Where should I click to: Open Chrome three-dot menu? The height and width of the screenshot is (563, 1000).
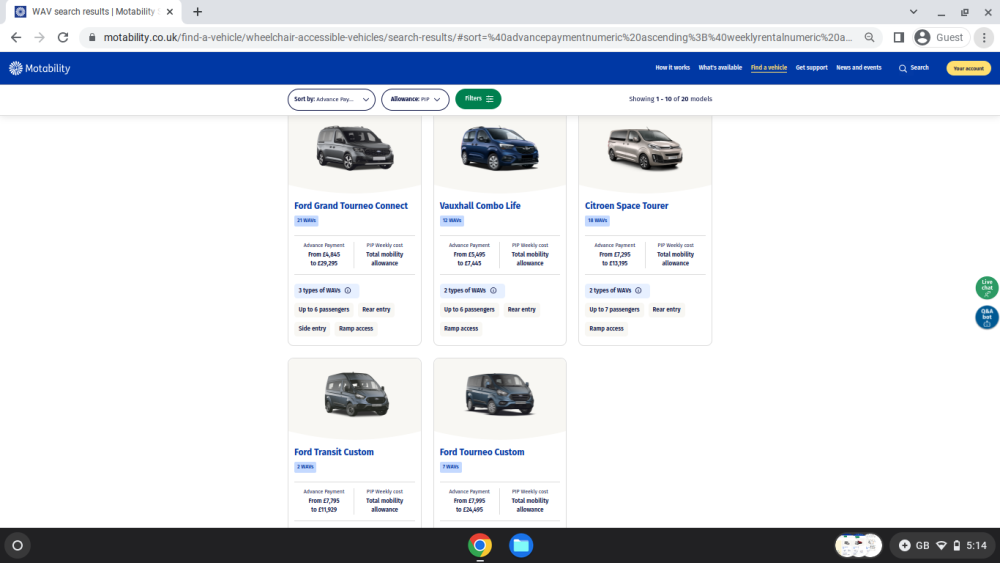point(984,38)
